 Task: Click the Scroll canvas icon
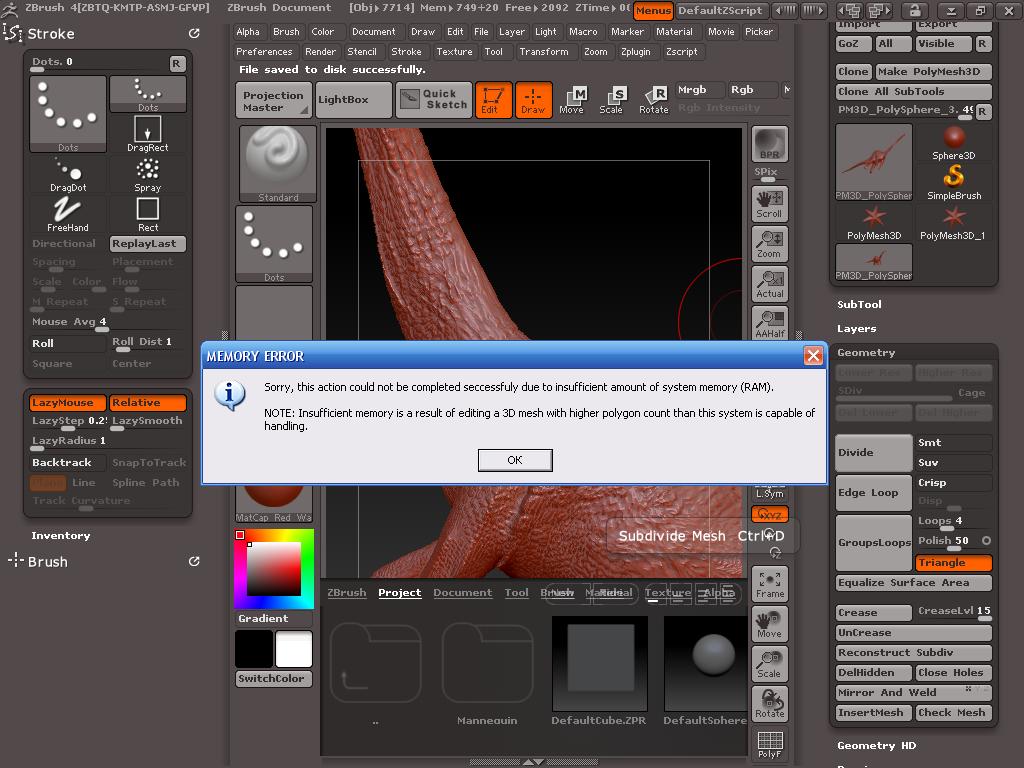[770, 204]
